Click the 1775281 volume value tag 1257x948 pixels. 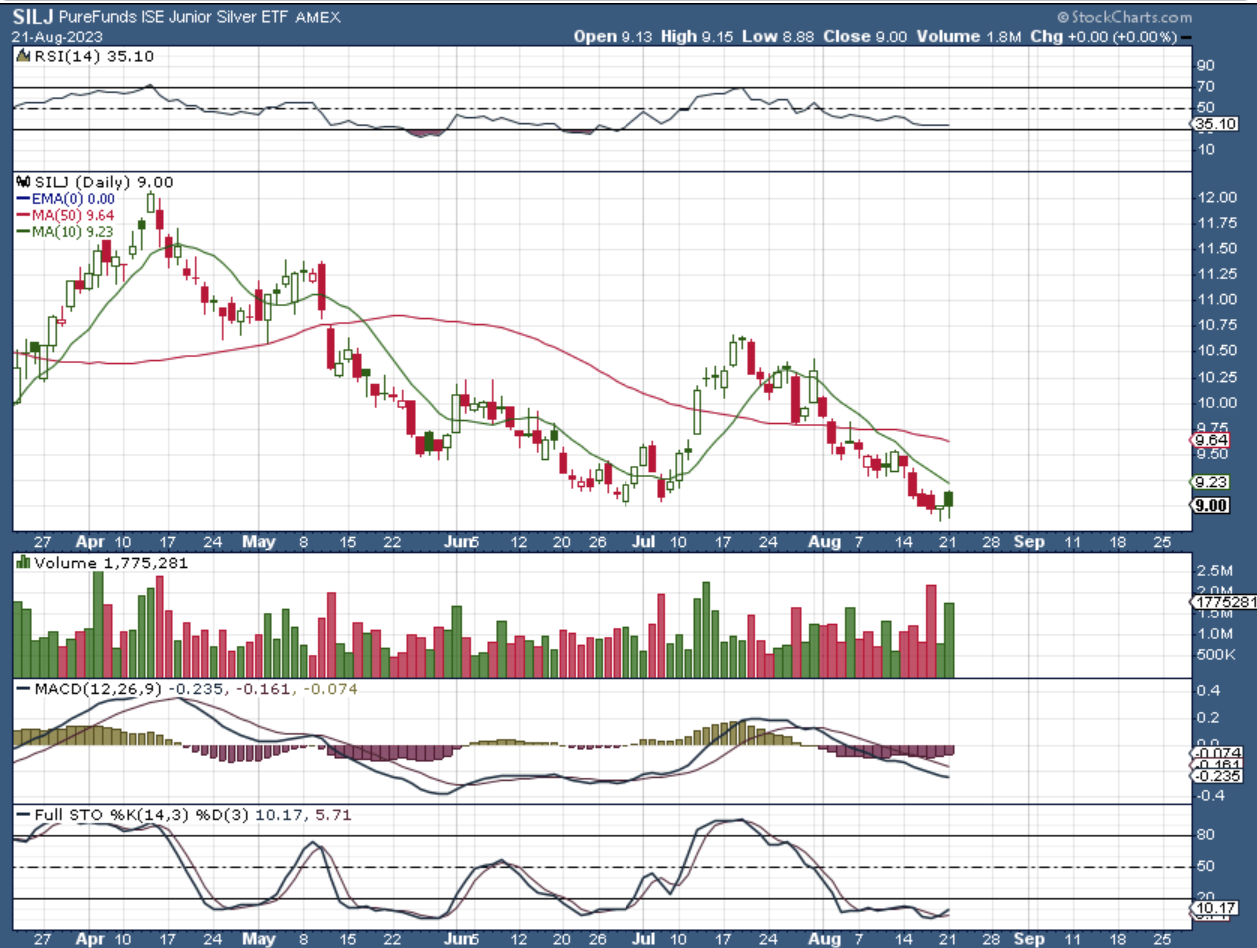tap(1225, 602)
